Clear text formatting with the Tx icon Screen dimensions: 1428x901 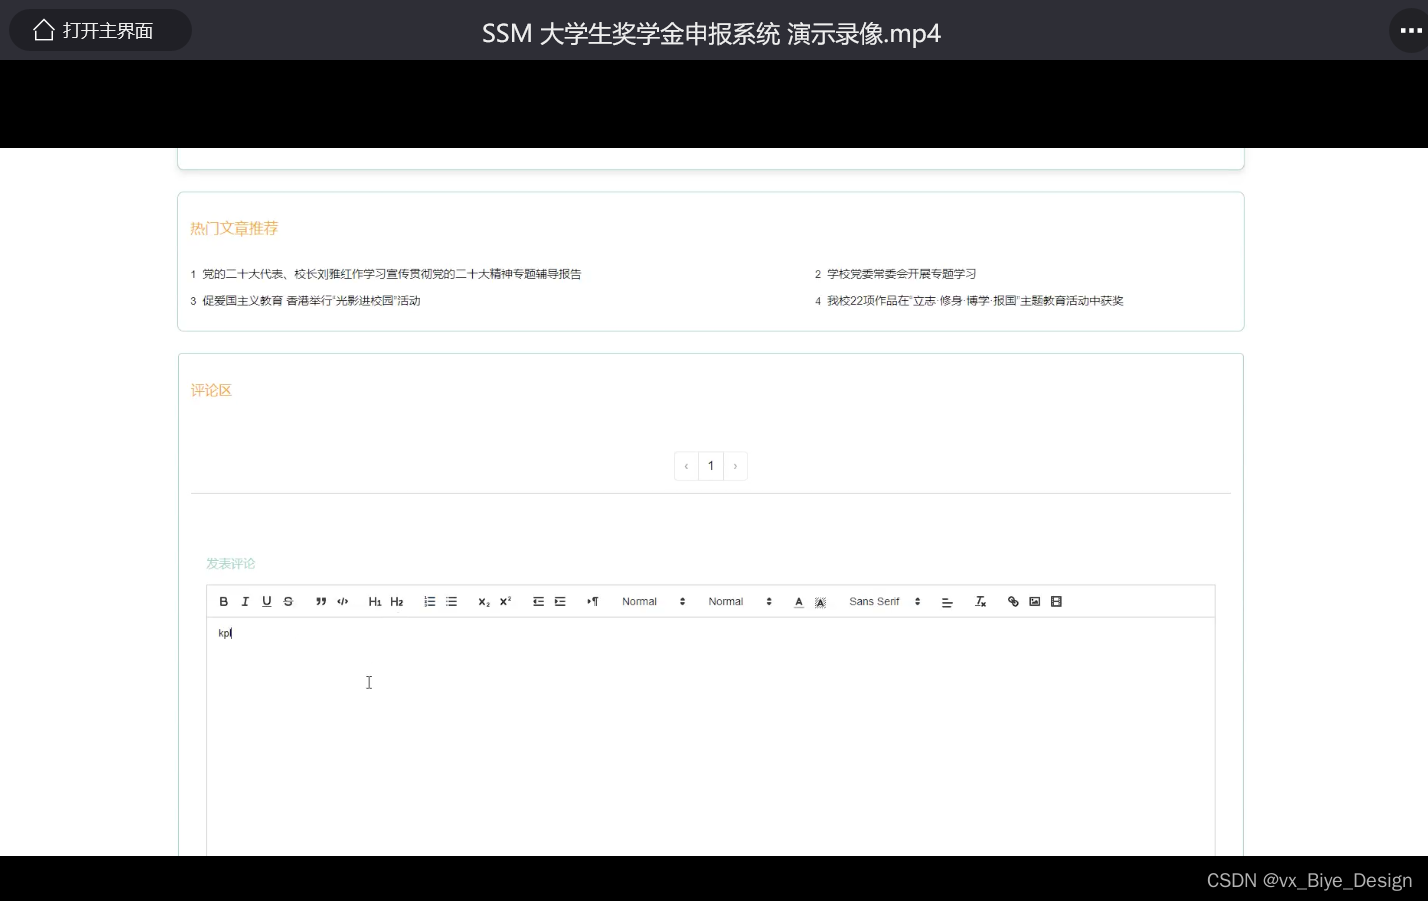pos(980,602)
